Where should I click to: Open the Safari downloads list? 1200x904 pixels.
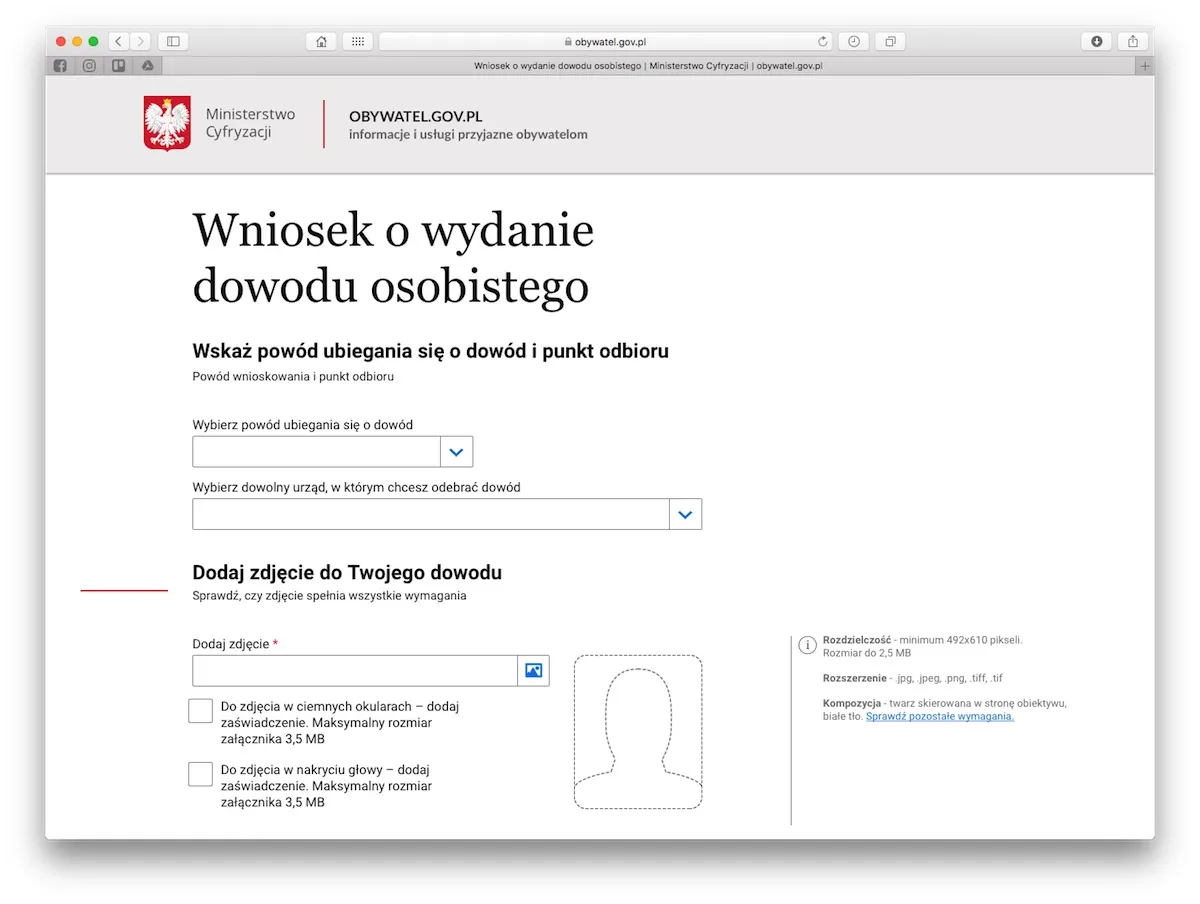click(1097, 41)
